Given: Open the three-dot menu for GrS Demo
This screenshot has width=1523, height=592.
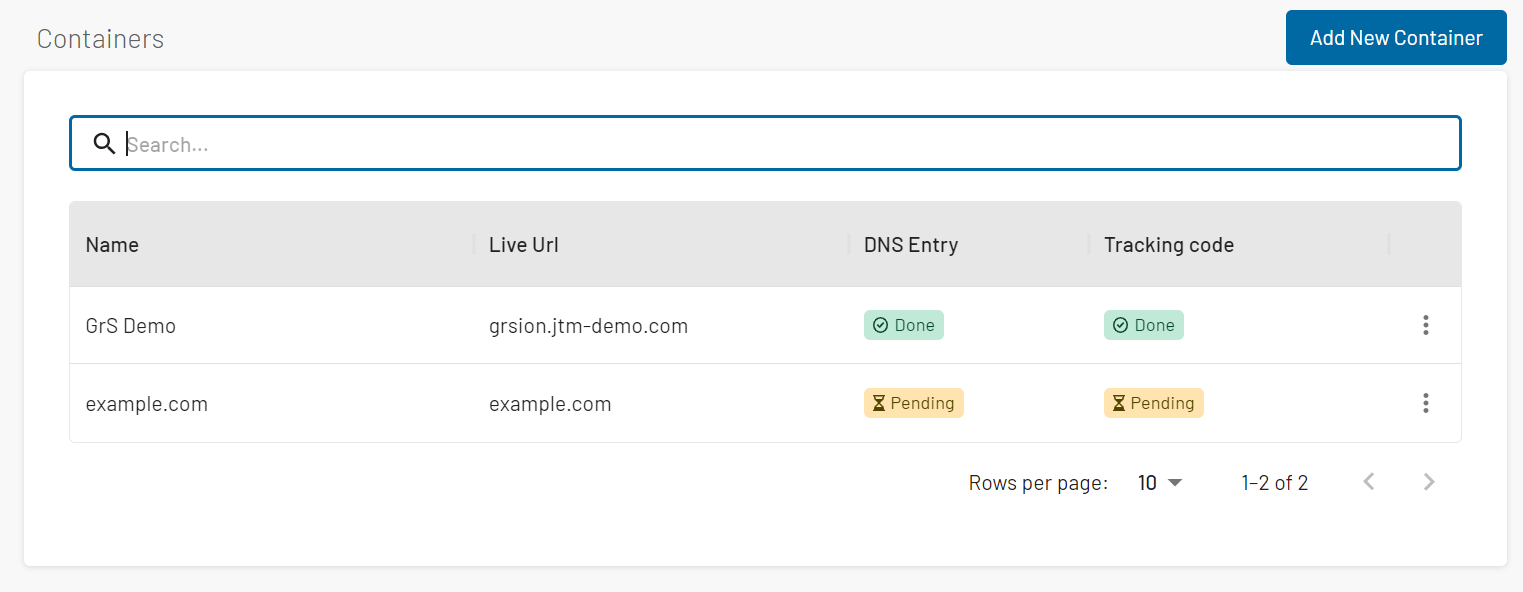Looking at the screenshot, I should [x=1425, y=325].
